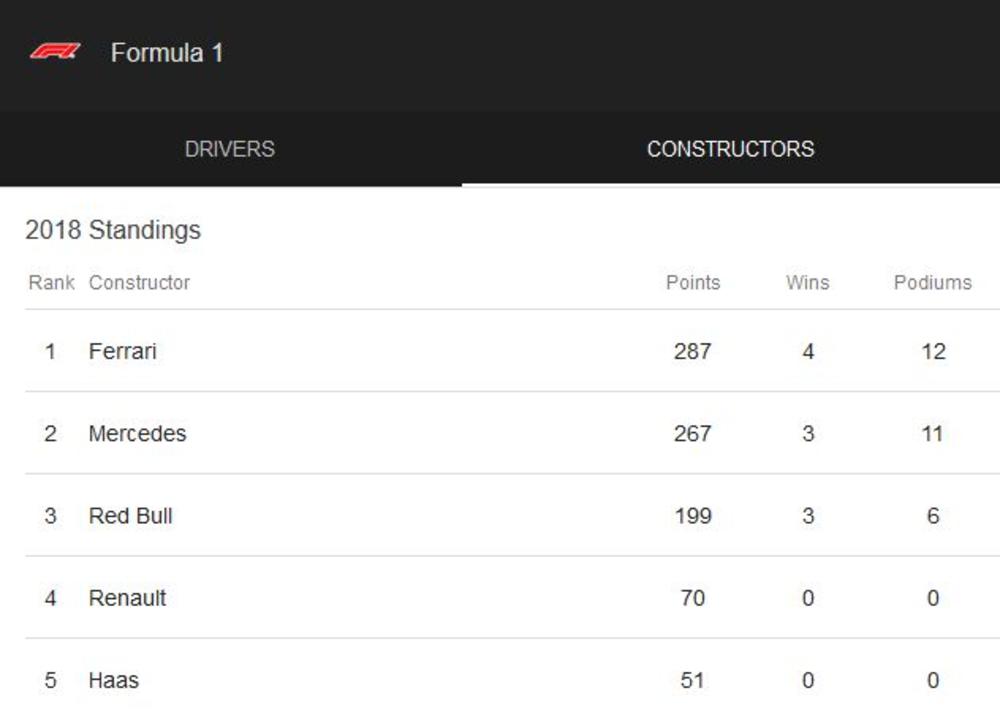Click the Rank column header
Screen dimensions: 1000x718
pos(51,283)
